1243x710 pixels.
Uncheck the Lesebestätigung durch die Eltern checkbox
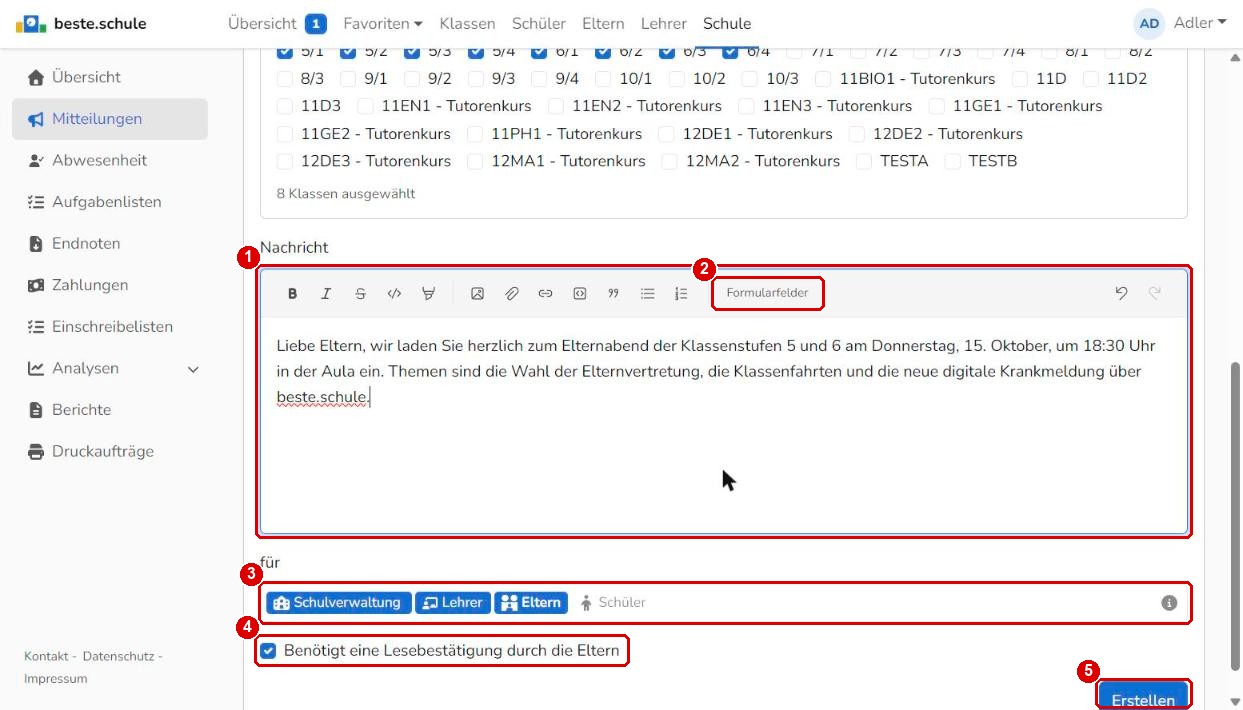(268, 651)
